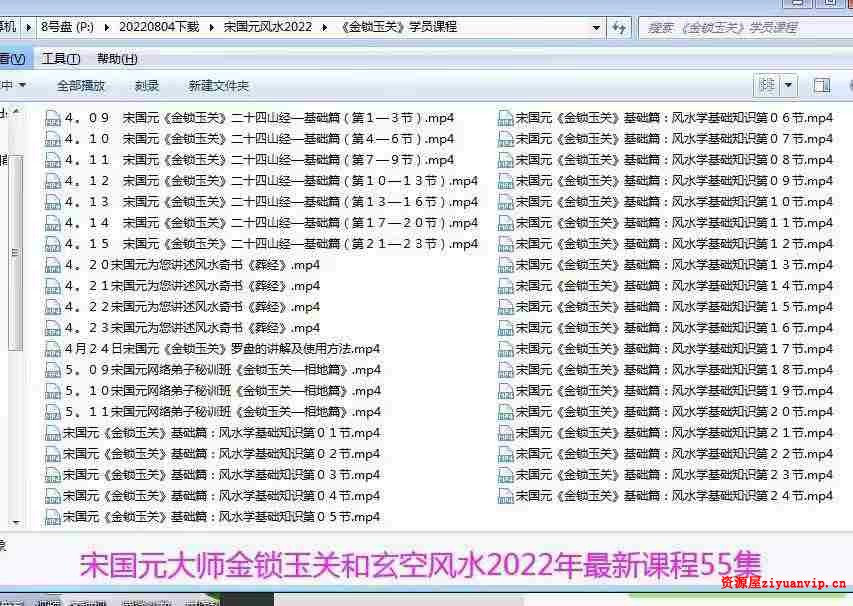
Task: Click navigation pane scroll down arrow
Action: (16, 522)
